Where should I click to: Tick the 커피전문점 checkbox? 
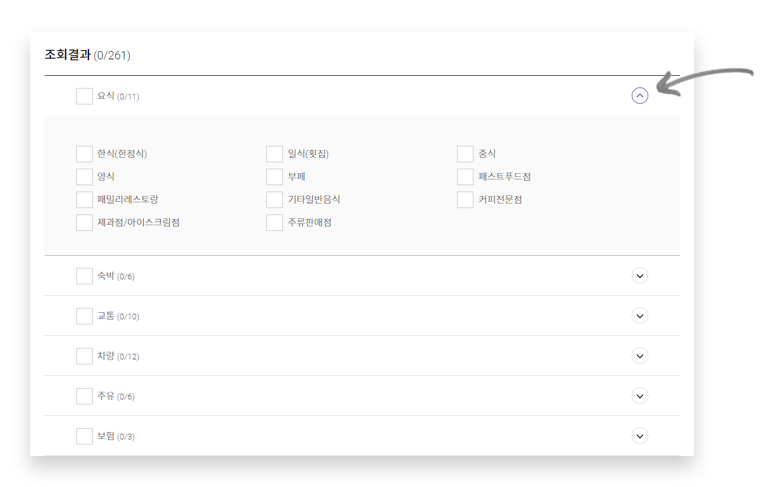point(465,200)
